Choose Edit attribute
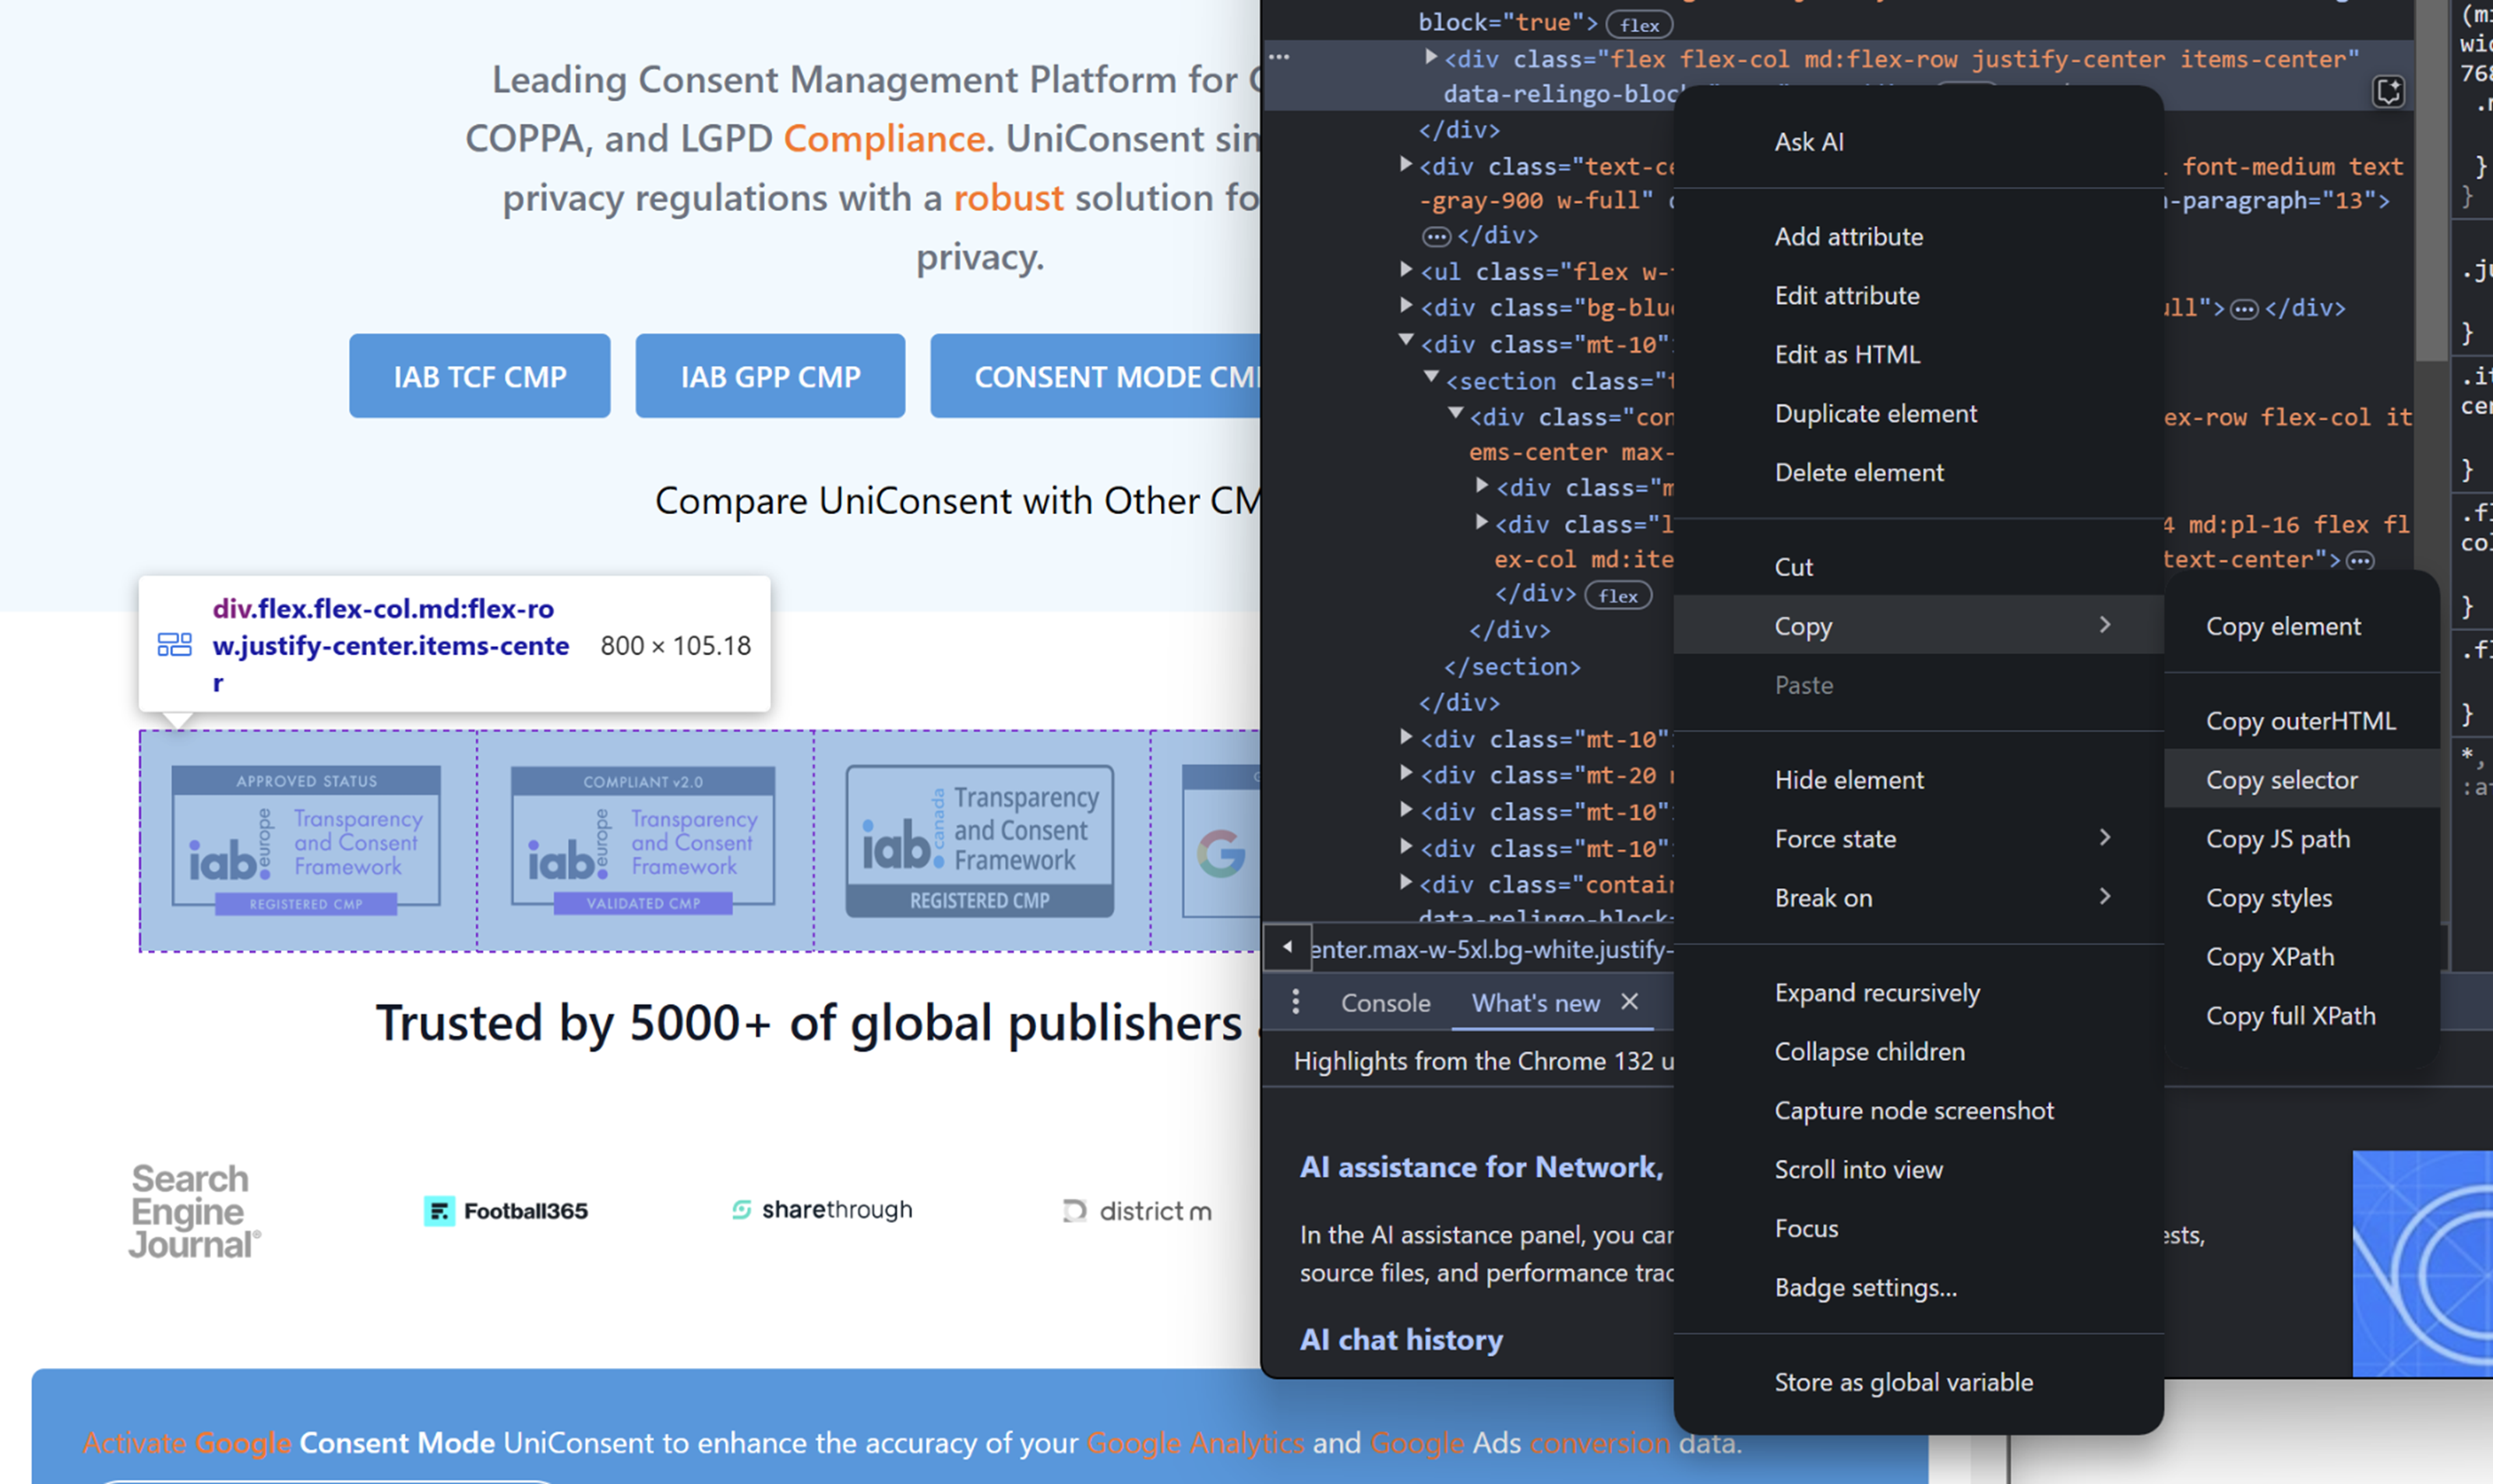This screenshot has height=1484, width=2493. click(x=1918, y=296)
